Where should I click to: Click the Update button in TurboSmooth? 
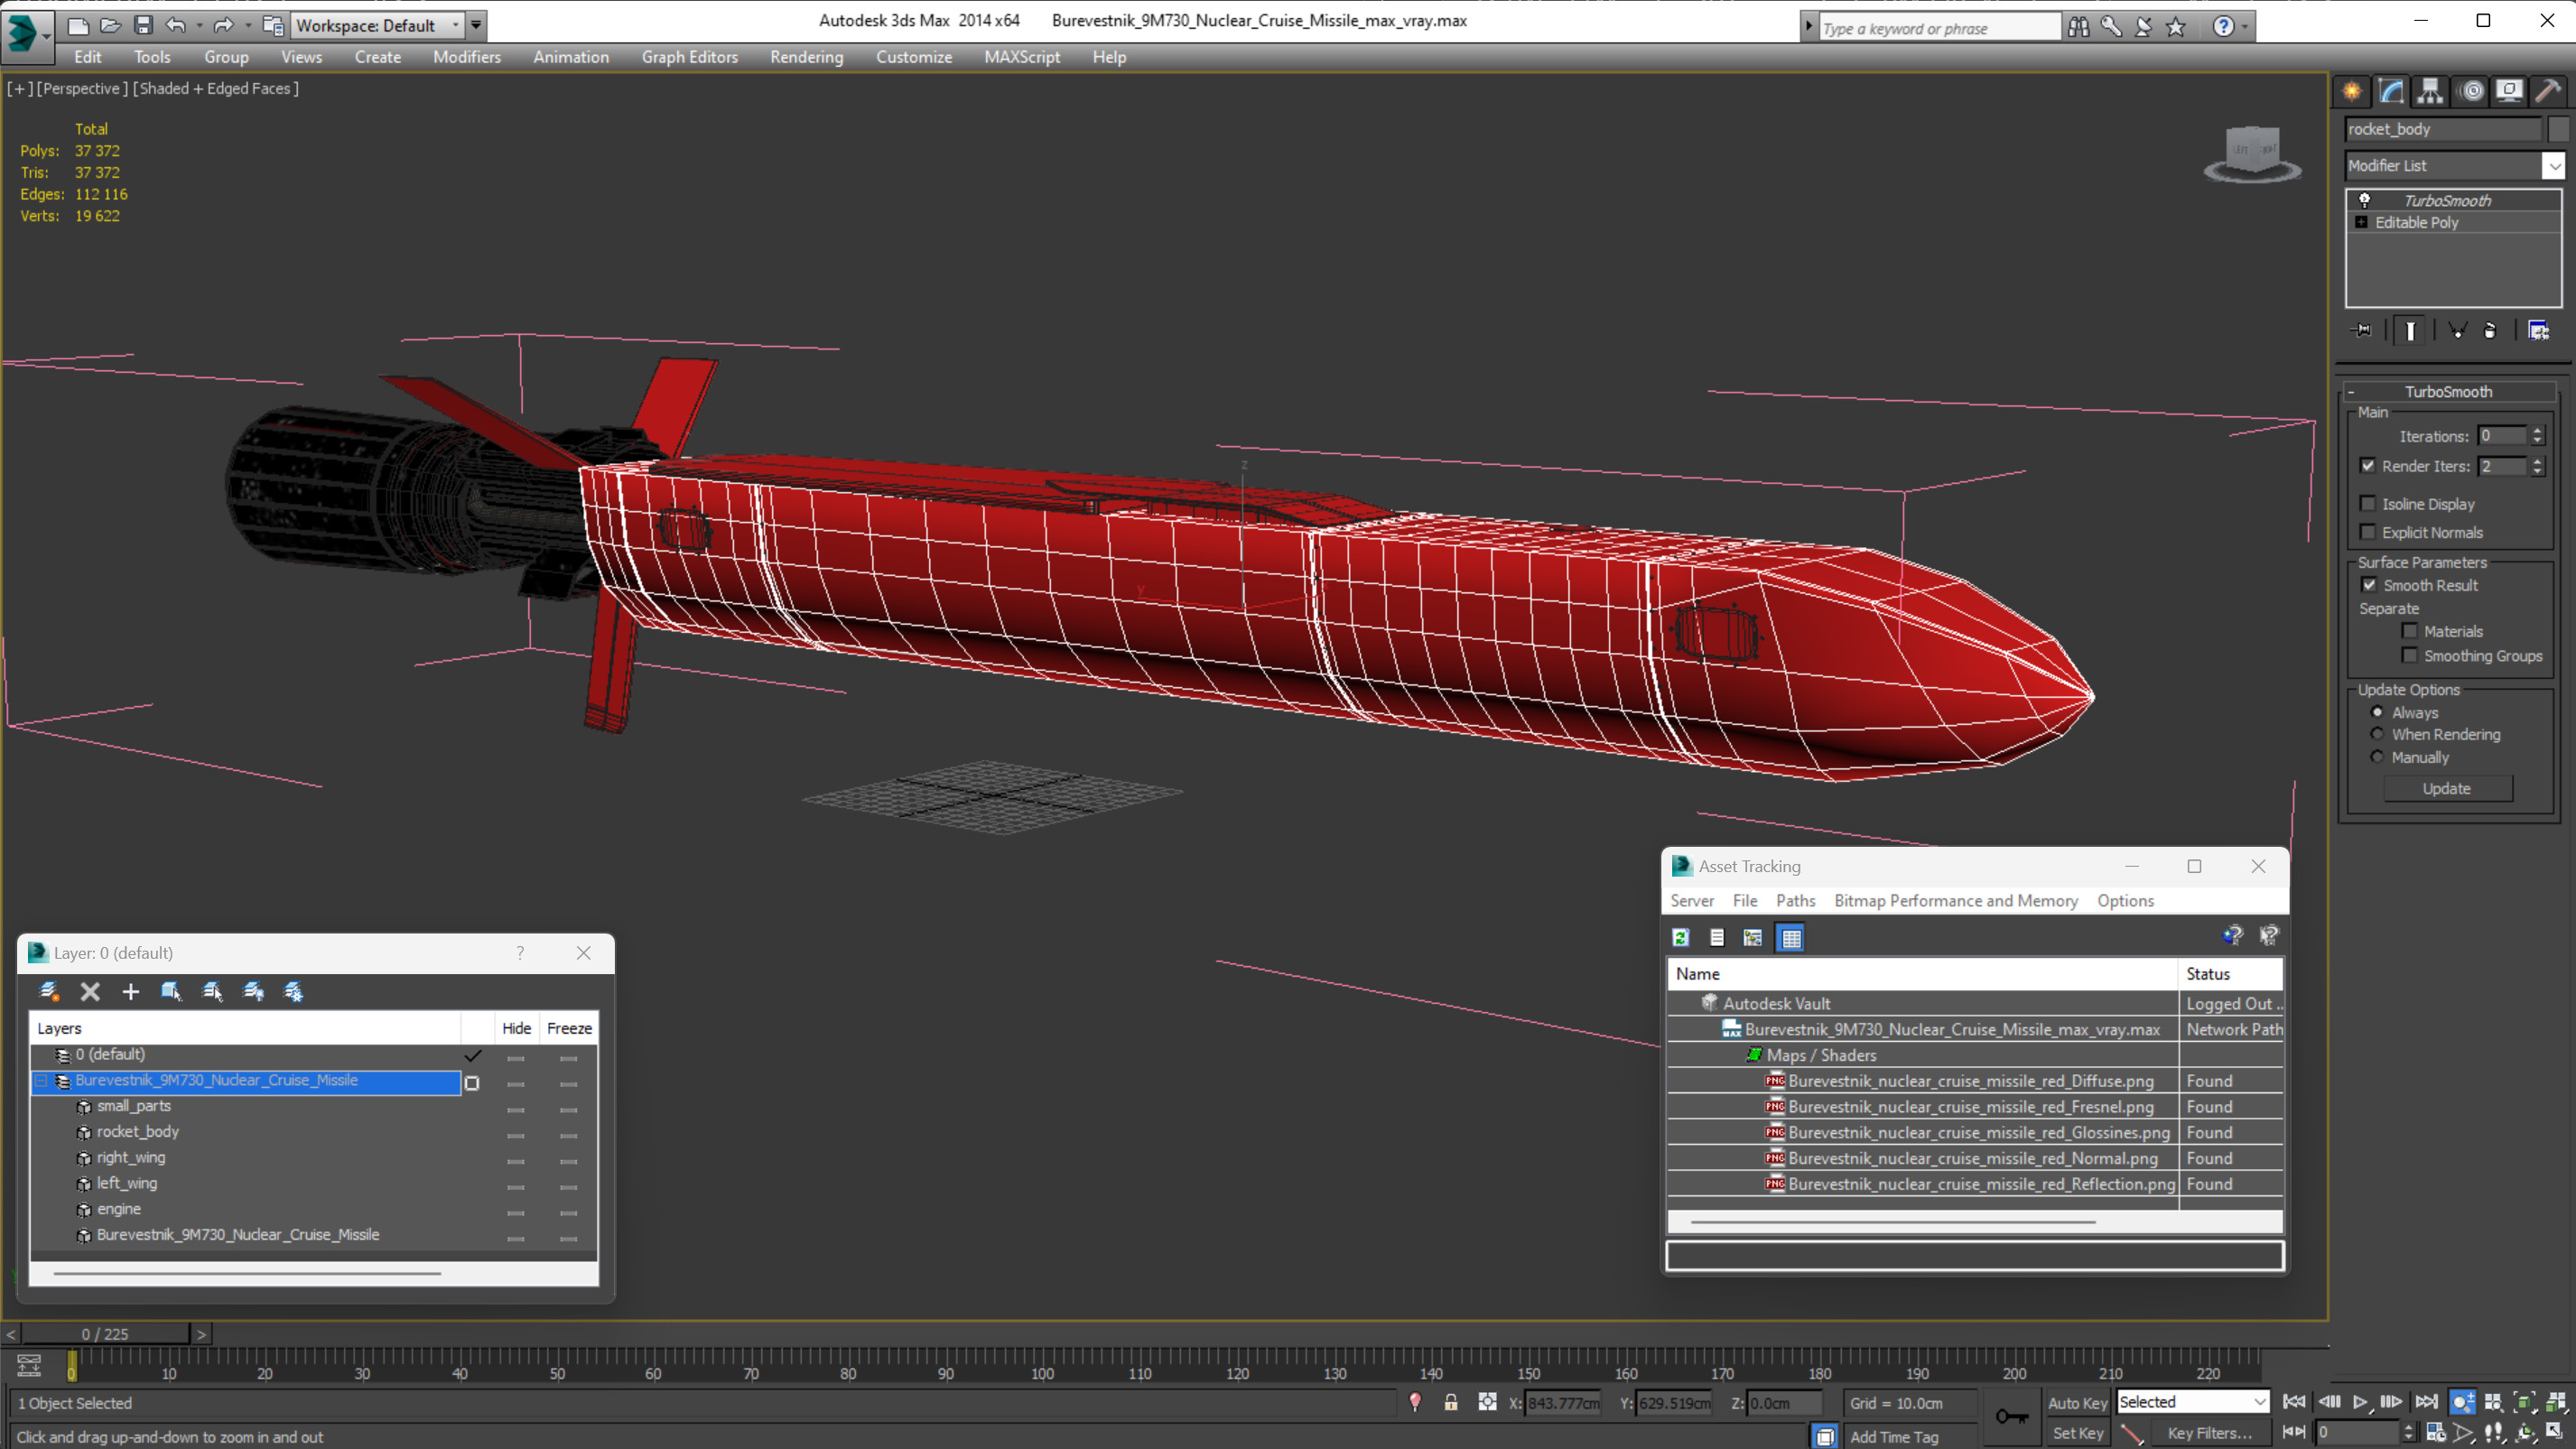[x=2446, y=788]
